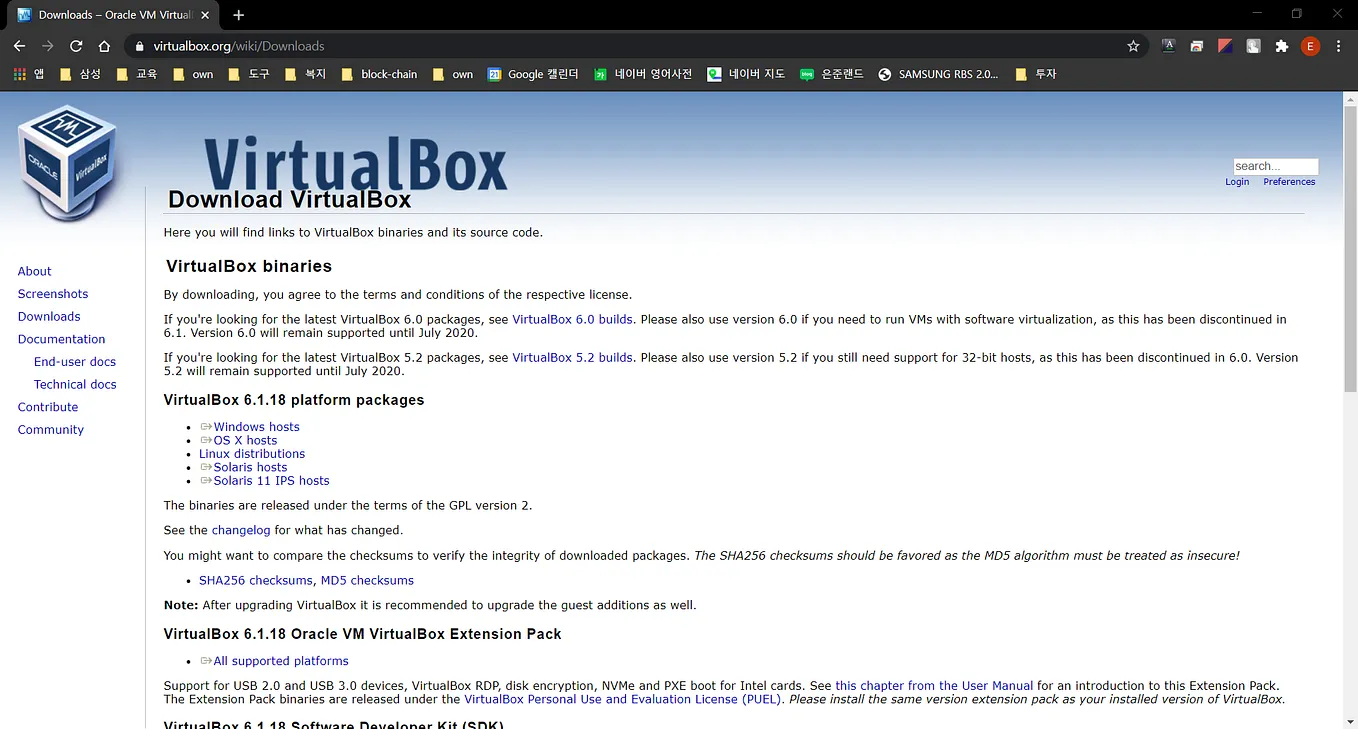Open the Chrome three-dot menu

pyautogui.click(x=1339, y=46)
